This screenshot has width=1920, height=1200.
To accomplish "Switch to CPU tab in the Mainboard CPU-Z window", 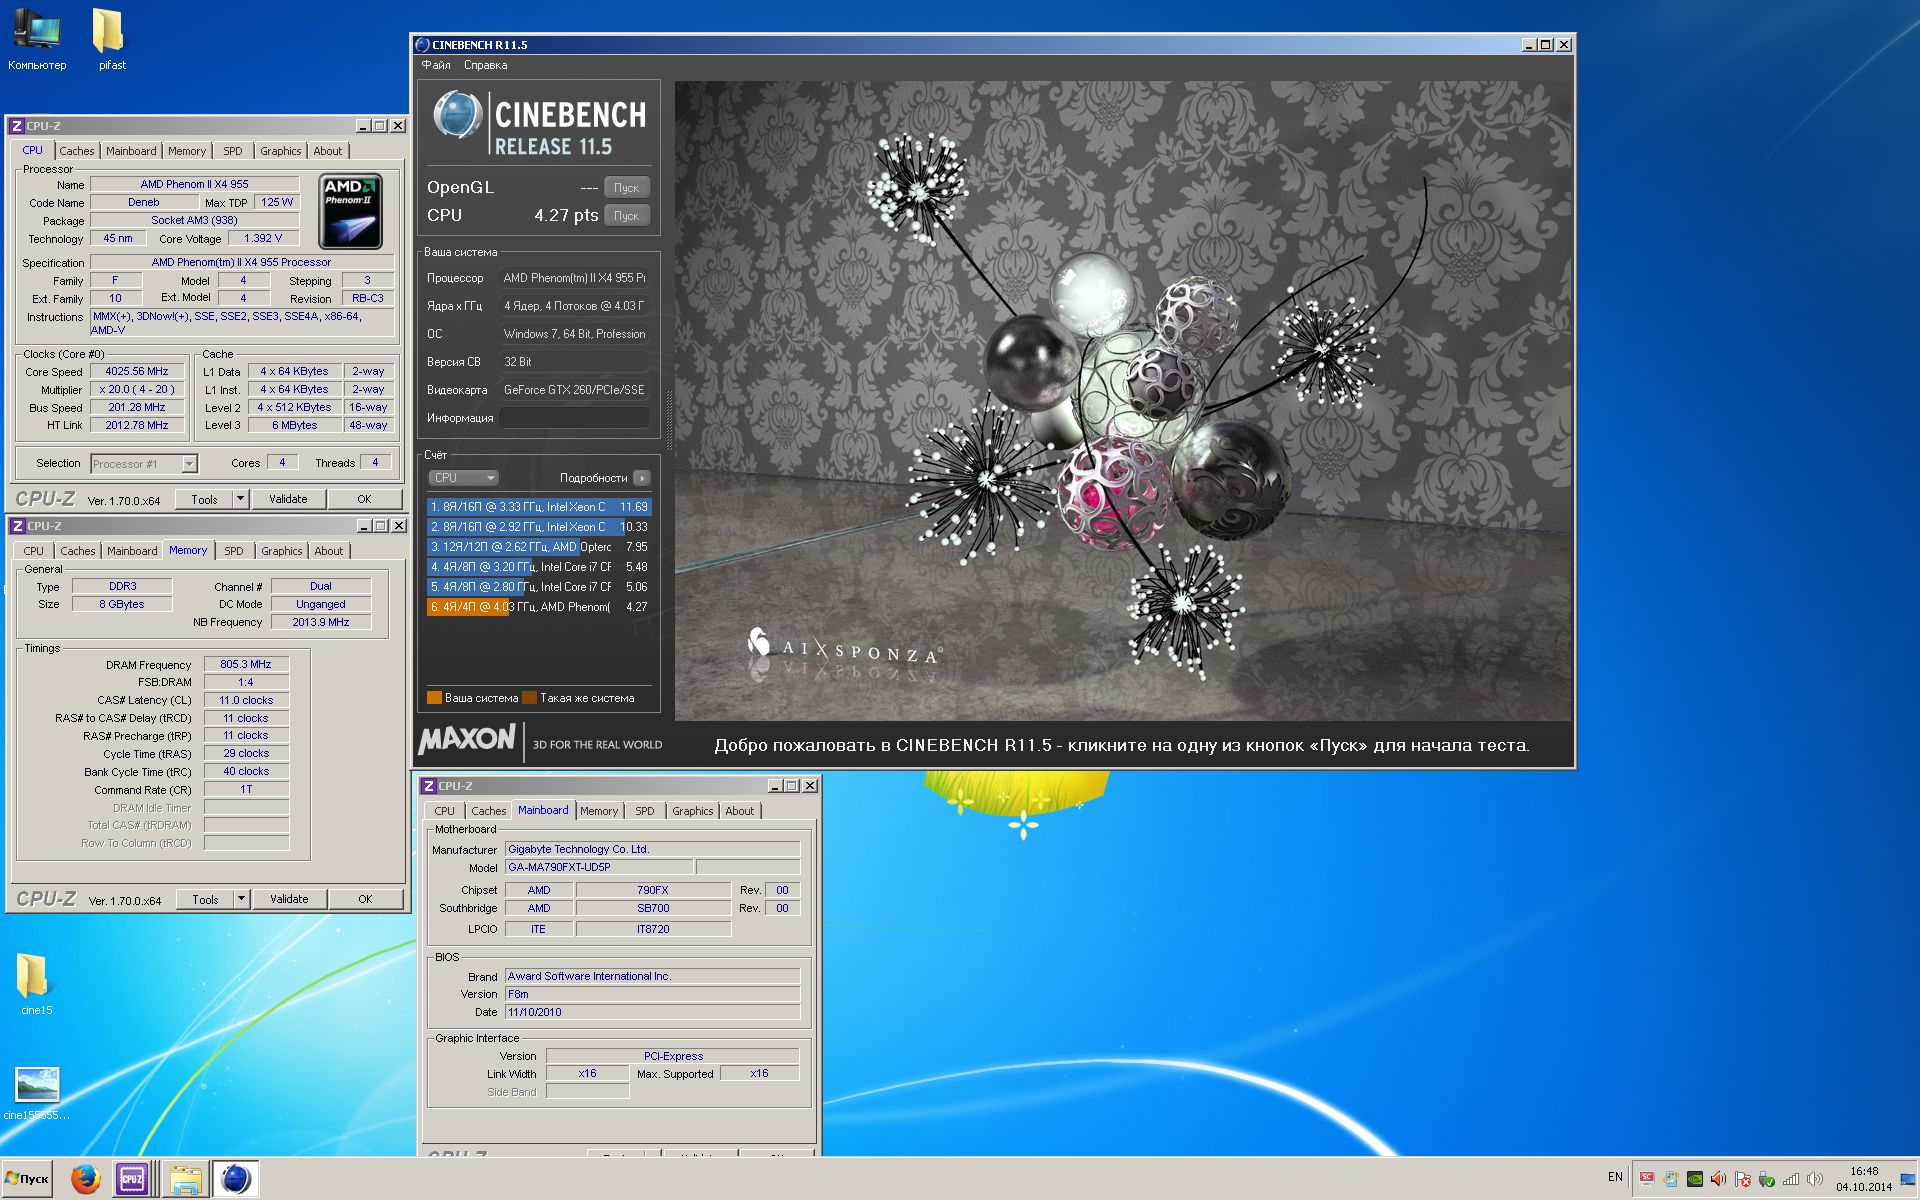I will (x=444, y=811).
